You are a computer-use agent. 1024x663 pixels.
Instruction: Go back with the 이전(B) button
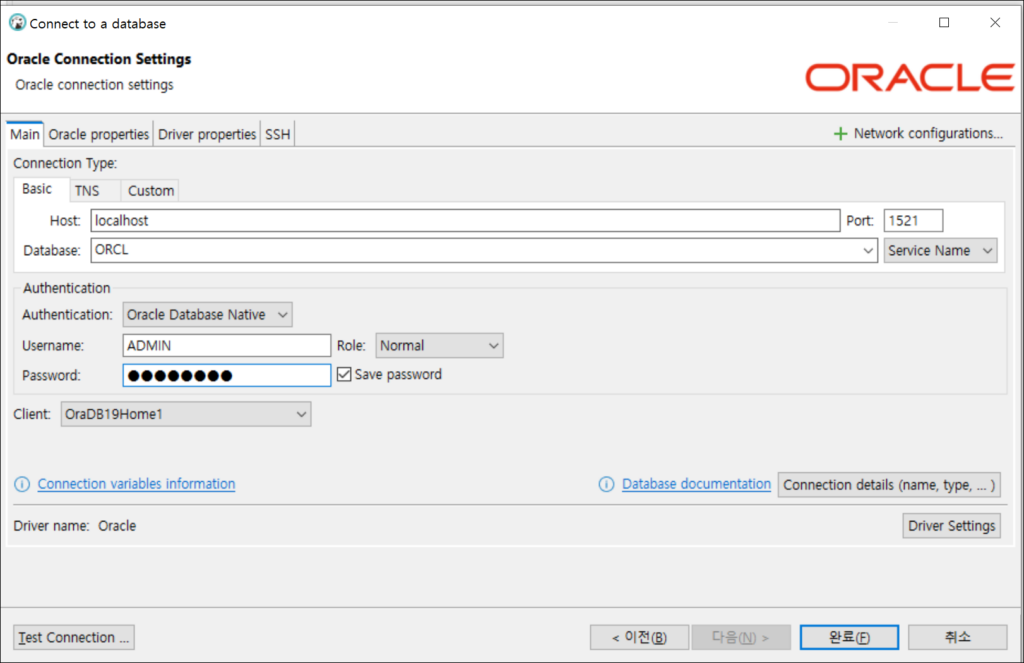(639, 637)
